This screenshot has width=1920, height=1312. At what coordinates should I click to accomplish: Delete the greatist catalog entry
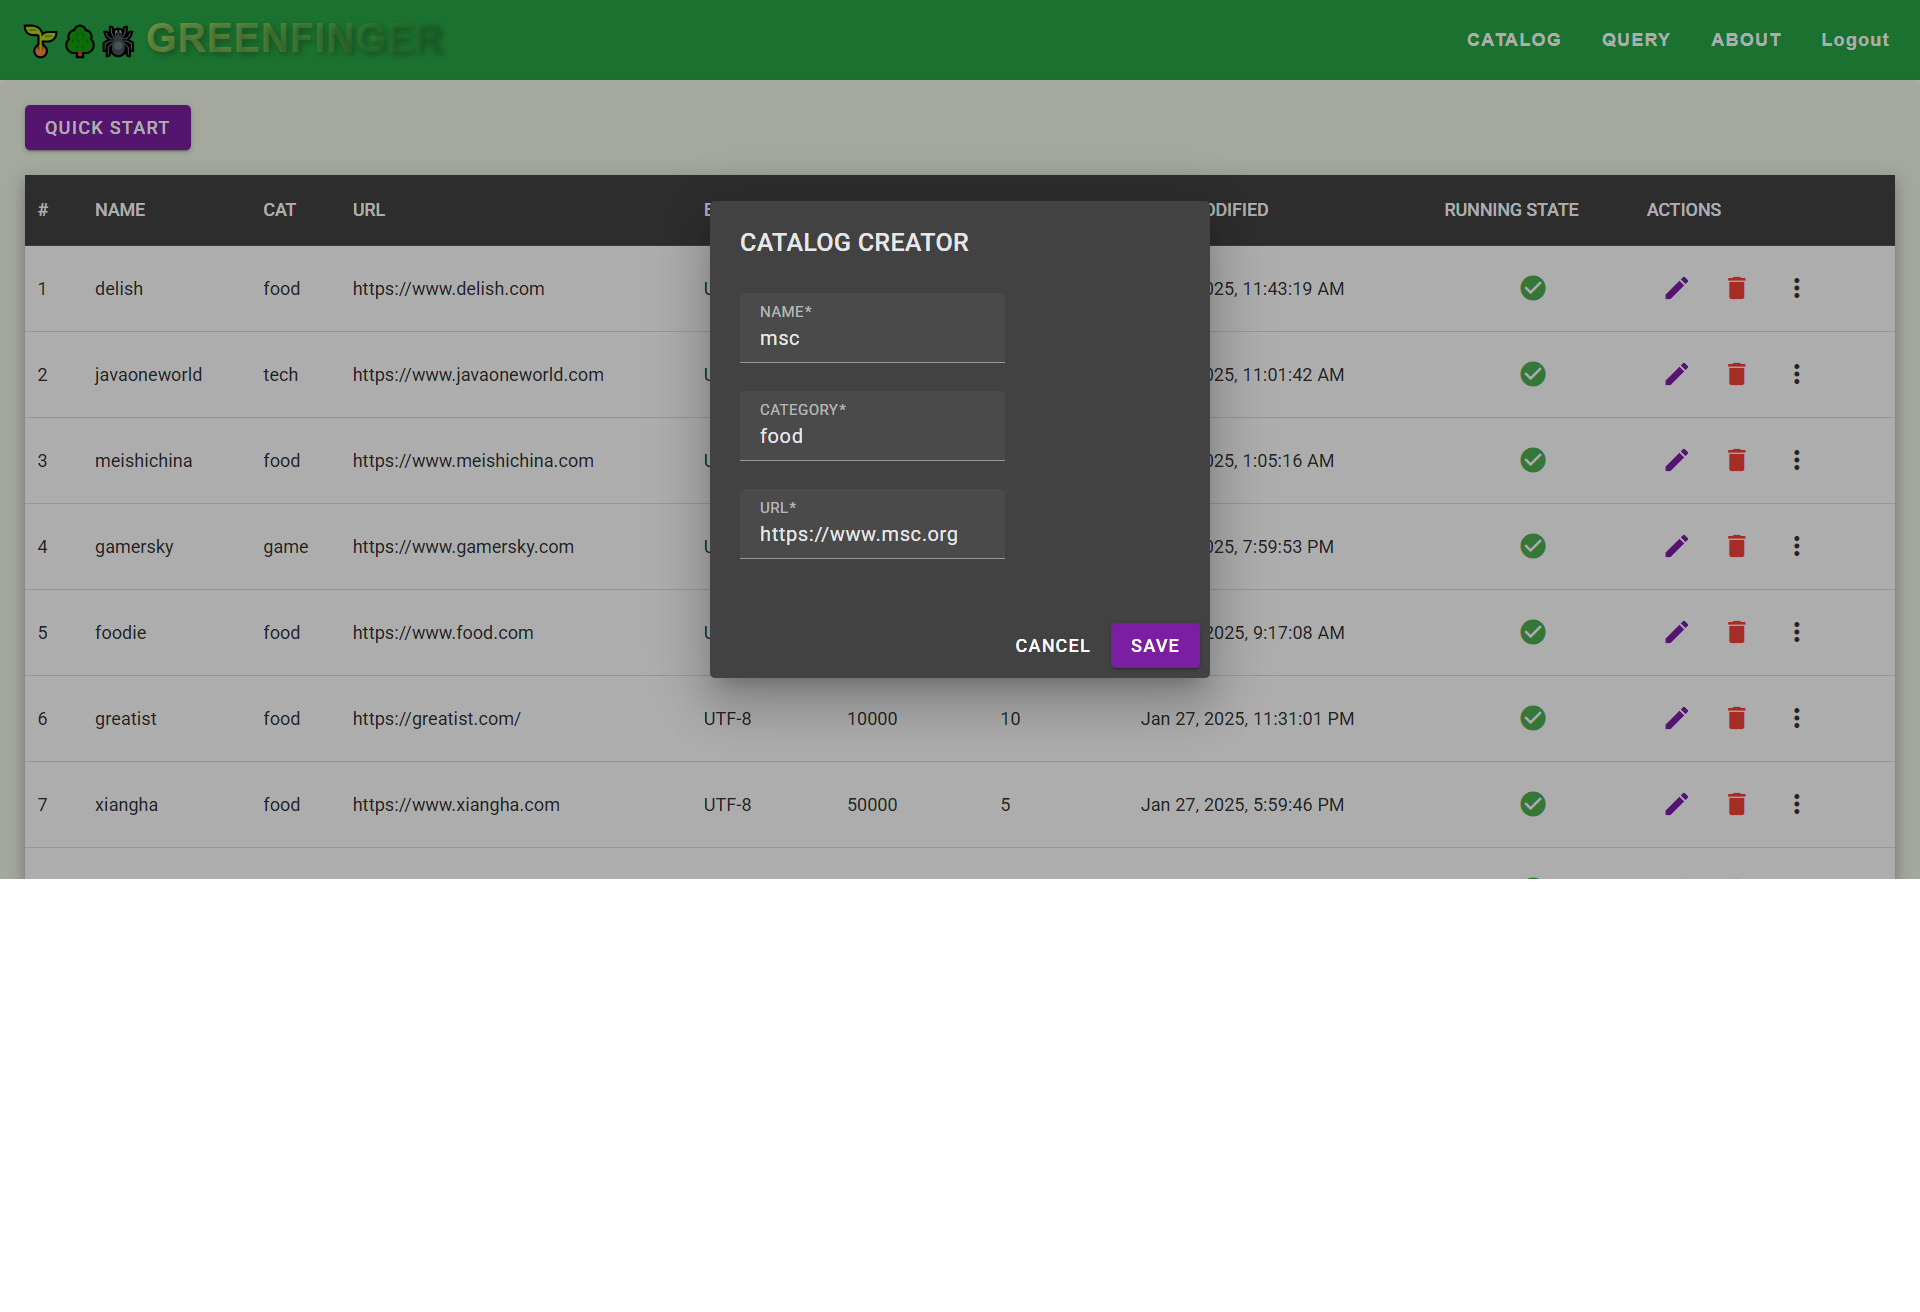pyautogui.click(x=1737, y=718)
